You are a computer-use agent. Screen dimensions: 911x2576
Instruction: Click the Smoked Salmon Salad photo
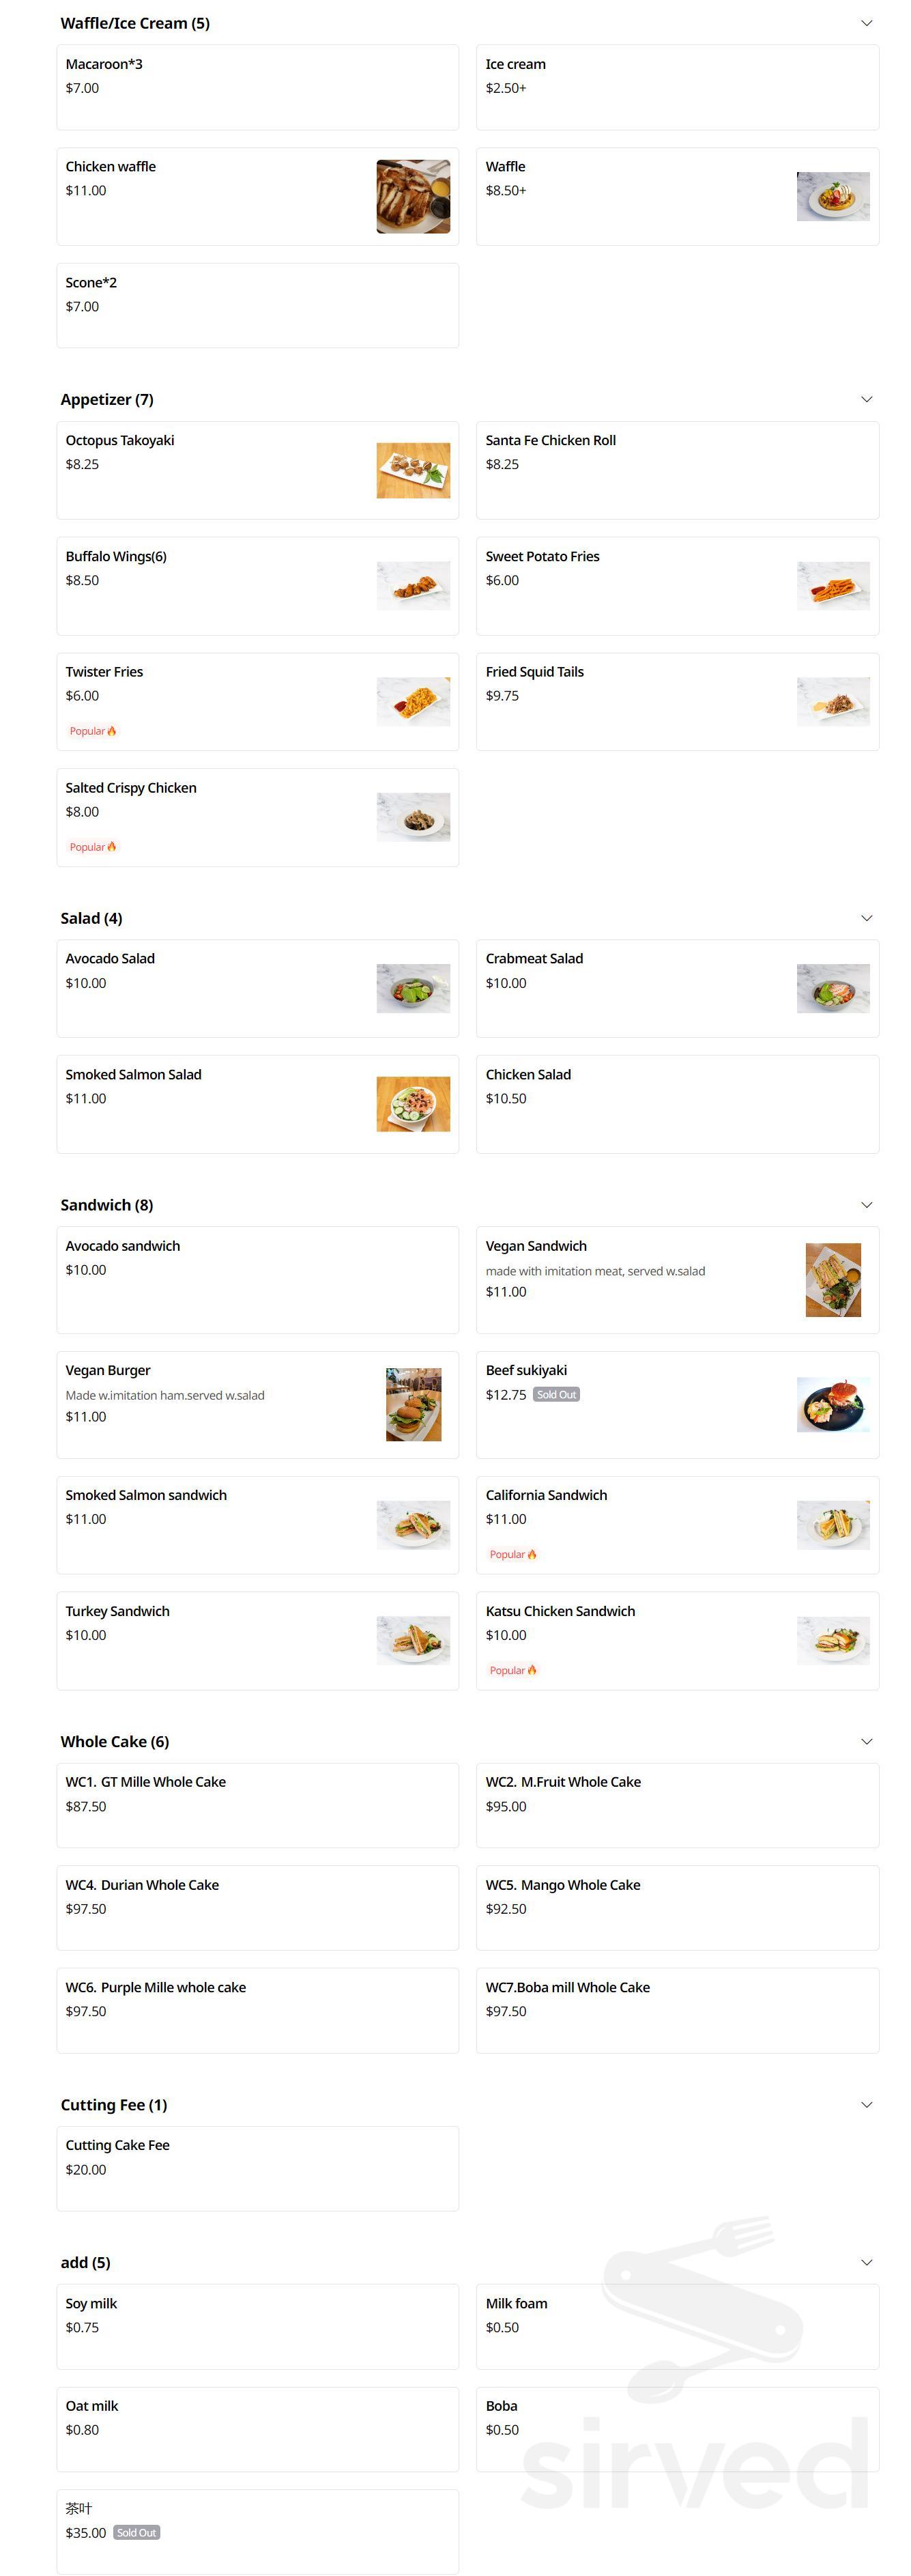click(x=412, y=1104)
